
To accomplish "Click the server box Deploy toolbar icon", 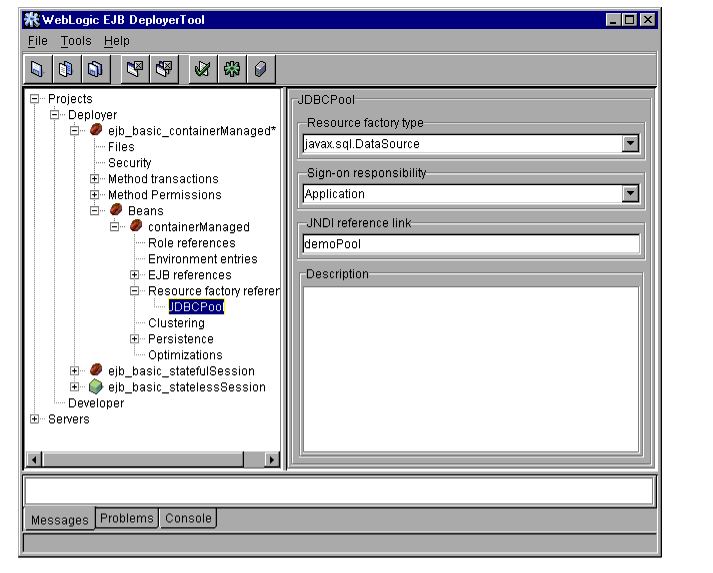I will click(261, 69).
